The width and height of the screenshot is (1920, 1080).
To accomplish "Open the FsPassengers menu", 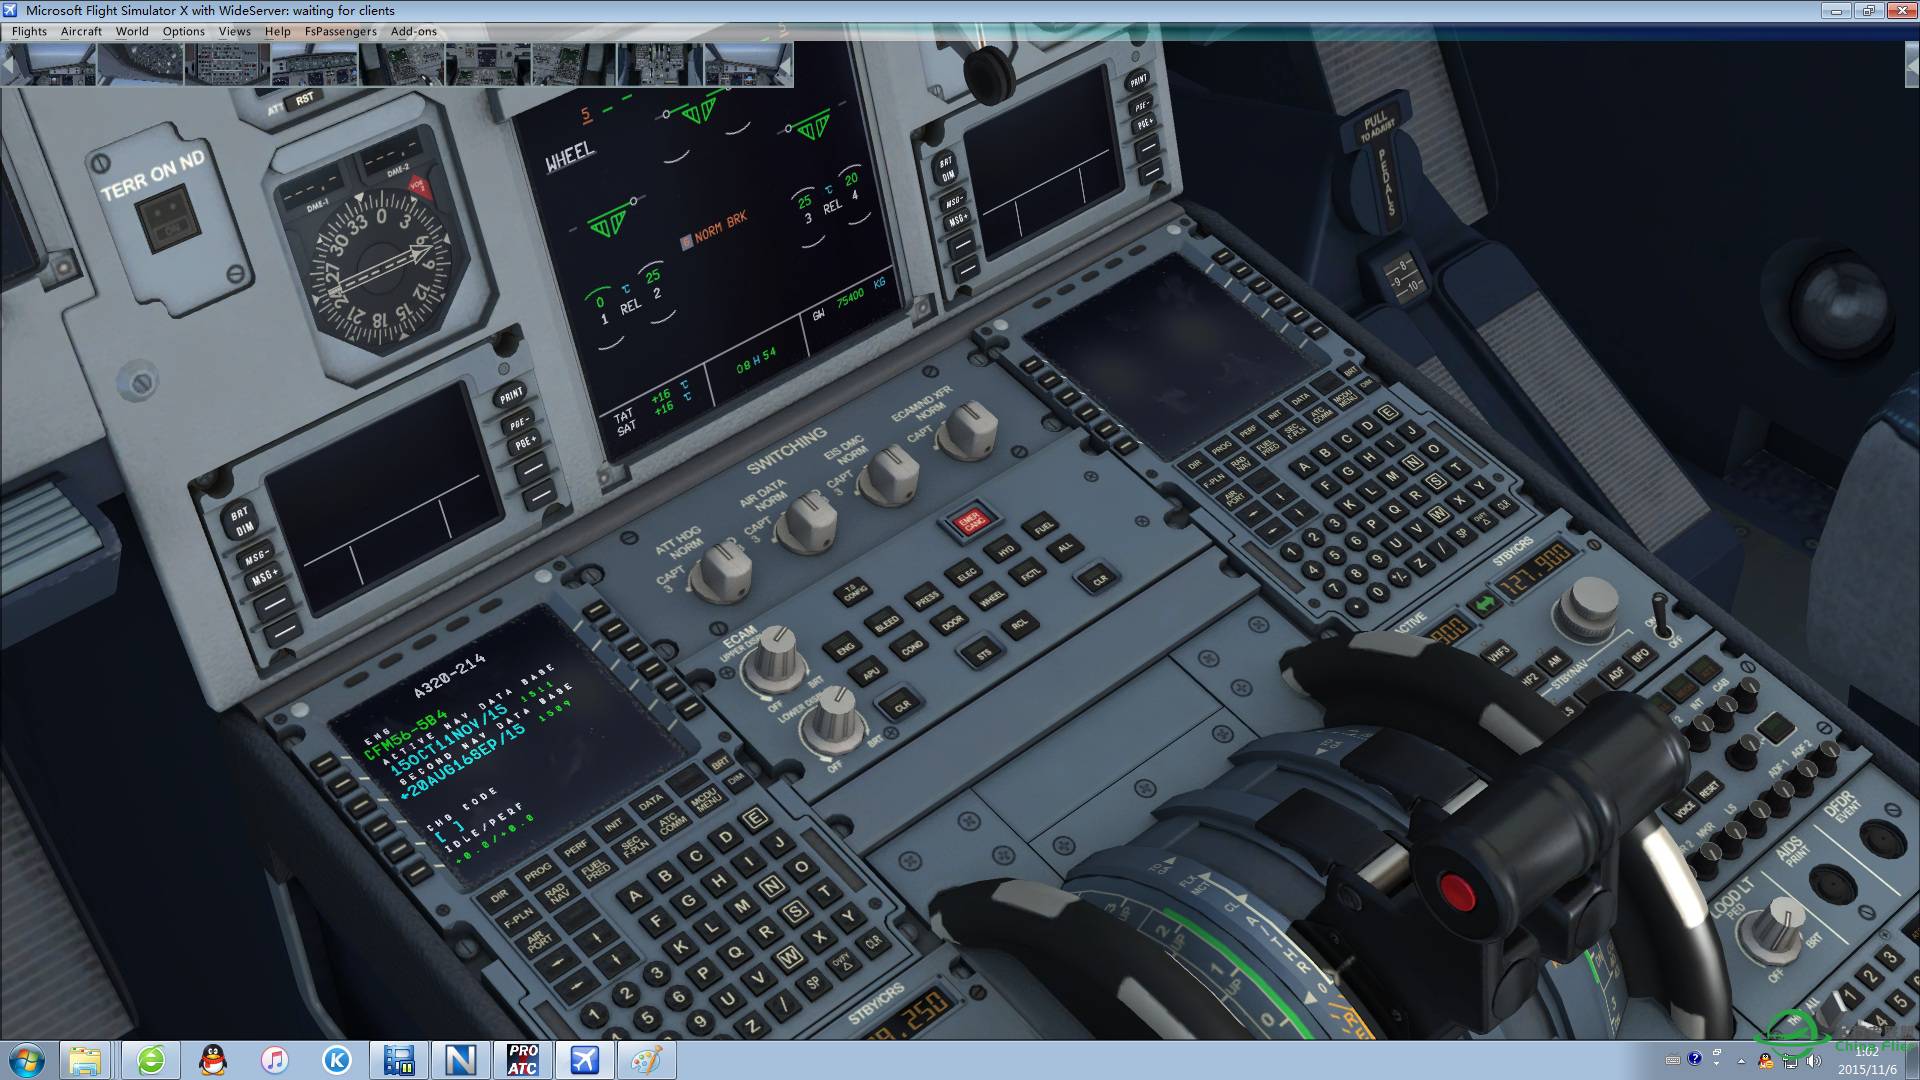I will pos(340,31).
